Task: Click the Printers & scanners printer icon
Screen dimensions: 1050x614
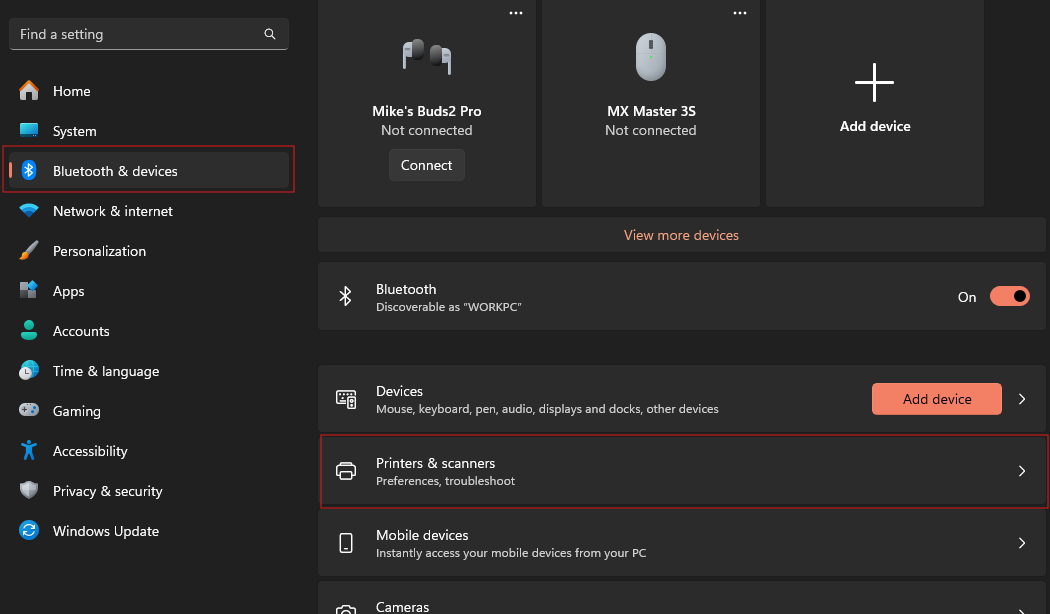Action: [346, 471]
